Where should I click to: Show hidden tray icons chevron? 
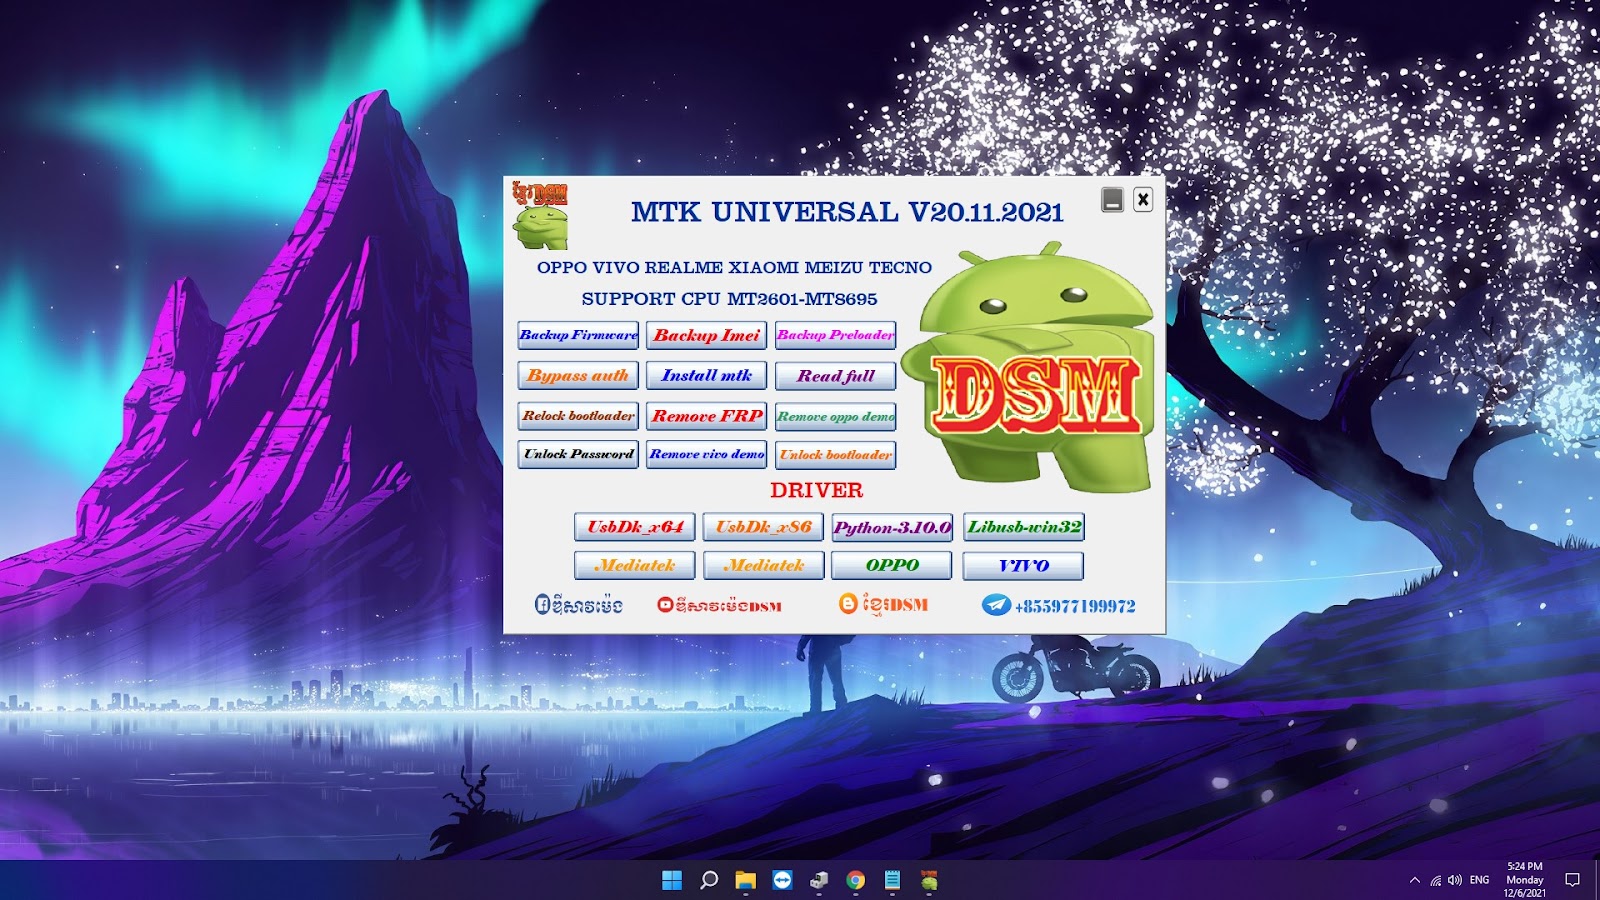click(x=1414, y=880)
